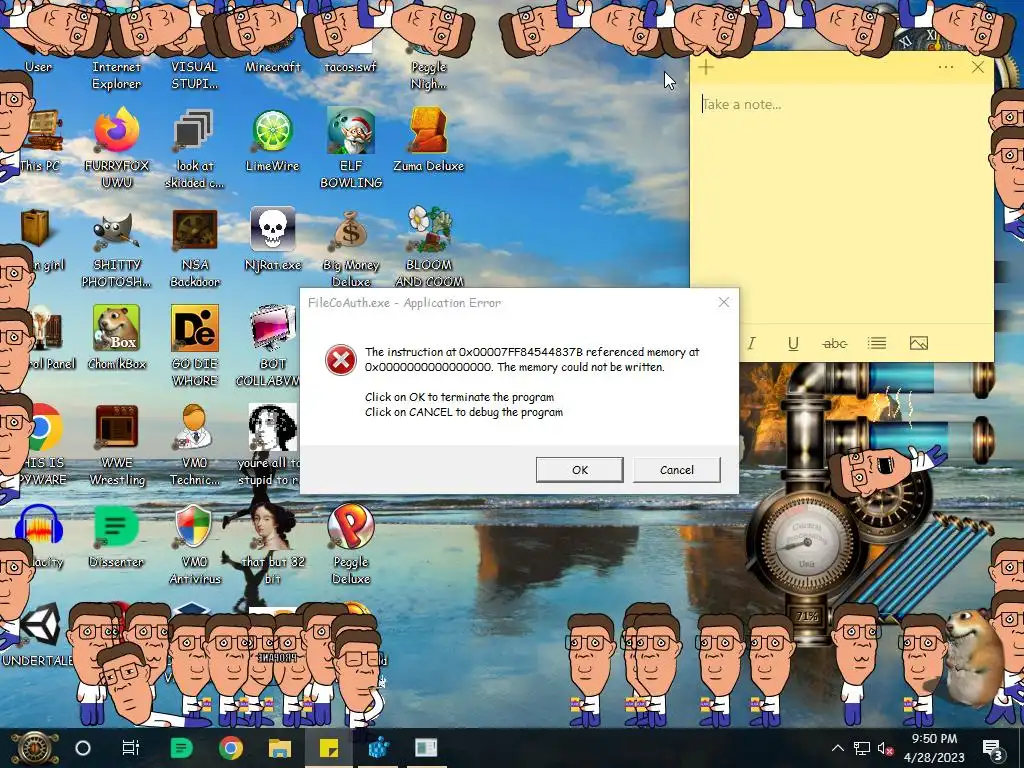
Task: Click the steampunk CPU gauge gadget
Action: 807,542
